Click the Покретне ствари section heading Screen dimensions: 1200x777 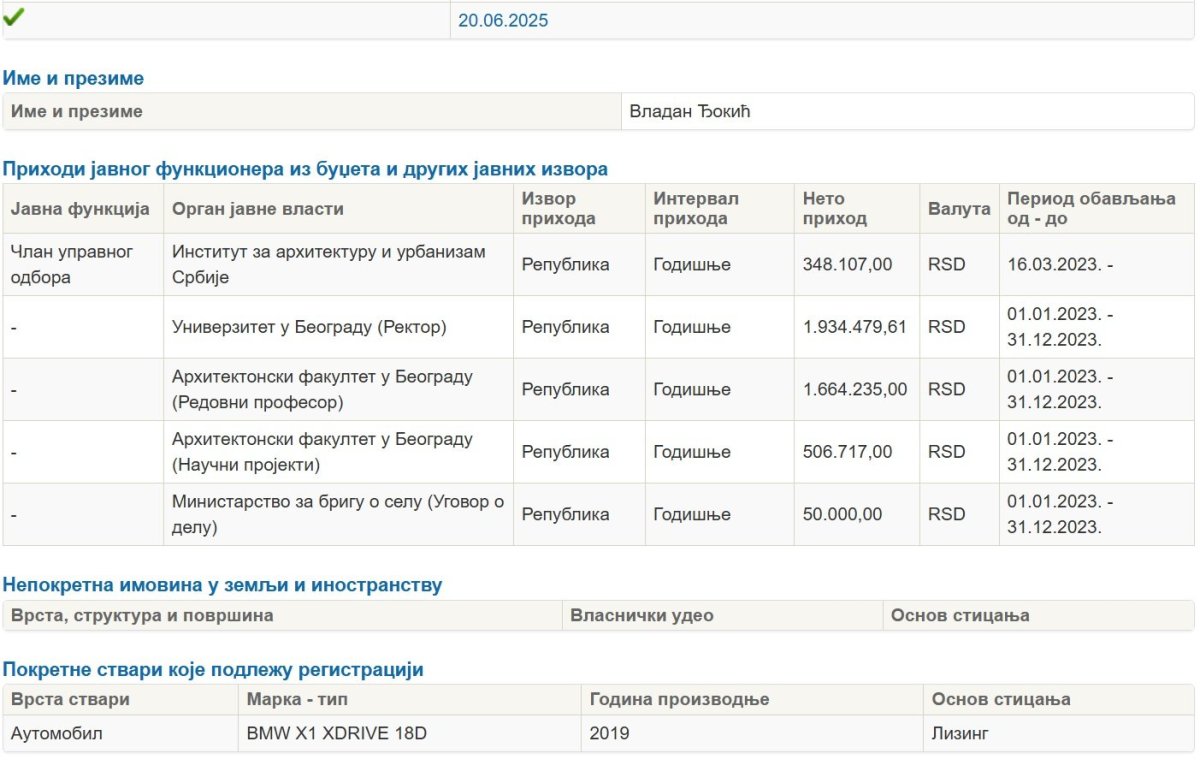(x=213, y=669)
